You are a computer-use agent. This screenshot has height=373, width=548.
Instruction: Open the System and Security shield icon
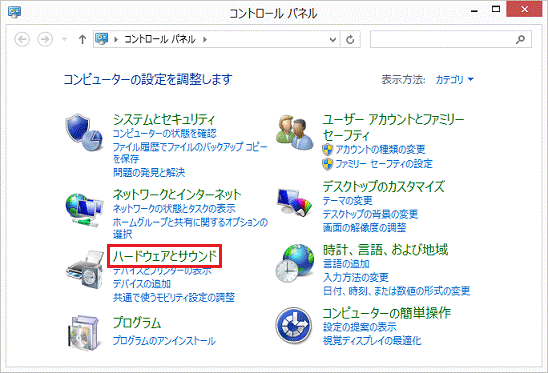(x=84, y=132)
